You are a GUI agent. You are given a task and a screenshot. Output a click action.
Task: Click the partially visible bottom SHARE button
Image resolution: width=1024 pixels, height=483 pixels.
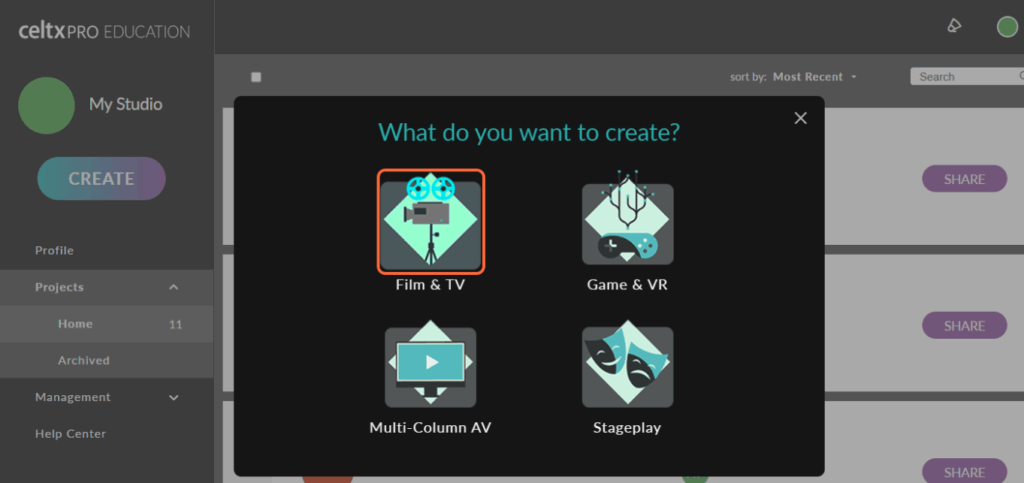click(965, 471)
